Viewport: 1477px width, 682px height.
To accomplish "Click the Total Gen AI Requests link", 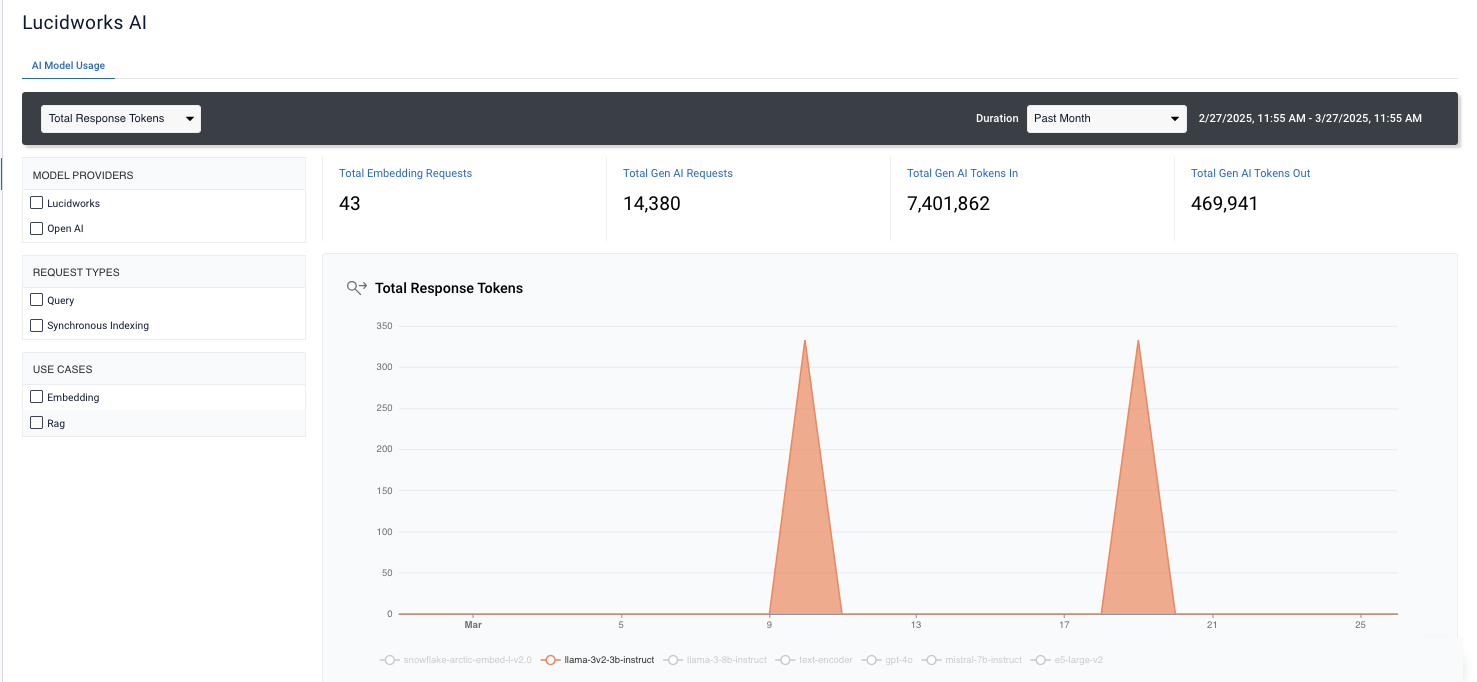I will 678,173.
